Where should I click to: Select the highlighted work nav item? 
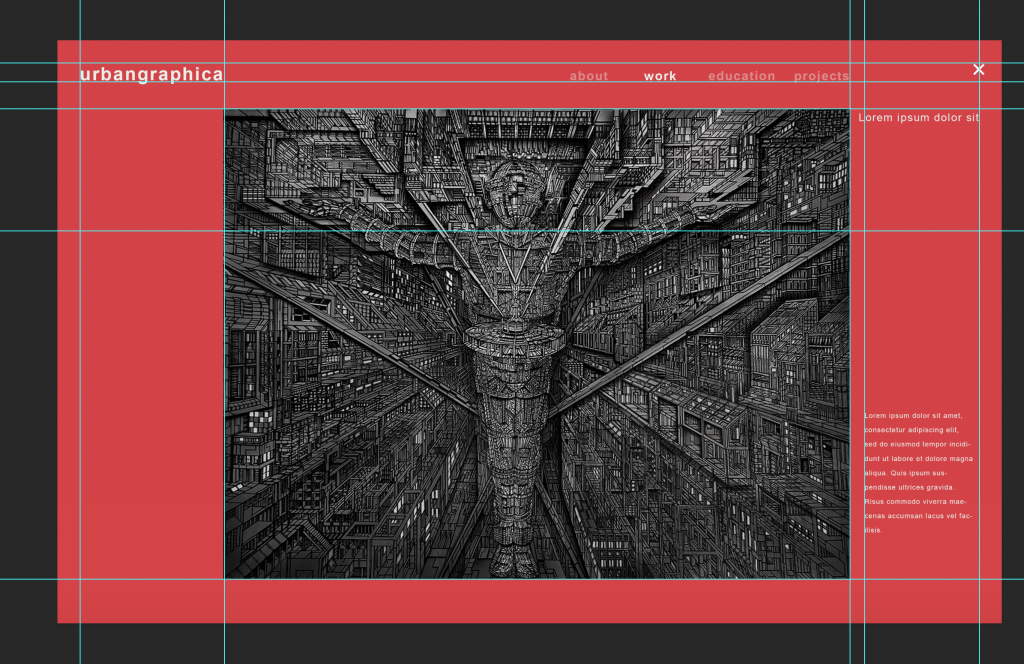[x=660, y=76]
